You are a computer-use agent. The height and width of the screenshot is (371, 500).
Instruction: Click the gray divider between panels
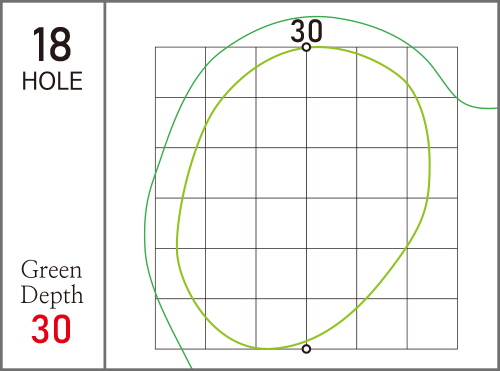(105, 185)
